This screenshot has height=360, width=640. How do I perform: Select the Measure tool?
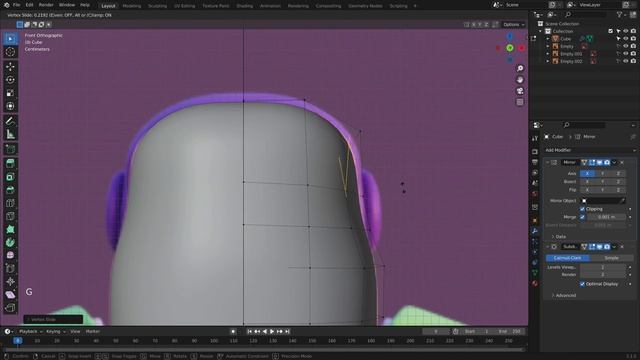click(10, 134)
